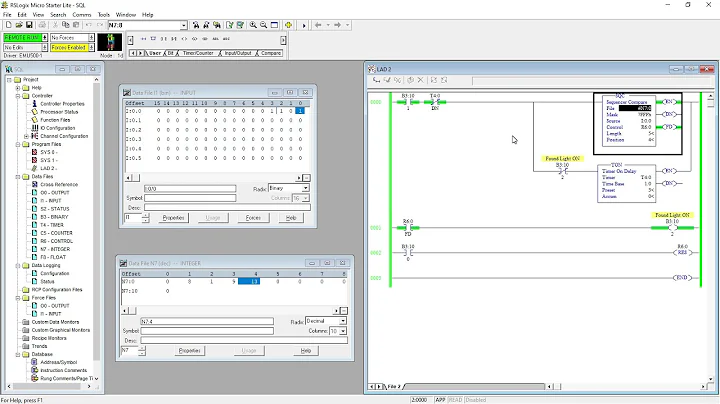Click the Open project folder icon
Image resolution: width=720 pixels, height=404 pixels.
tap(19, 25)
